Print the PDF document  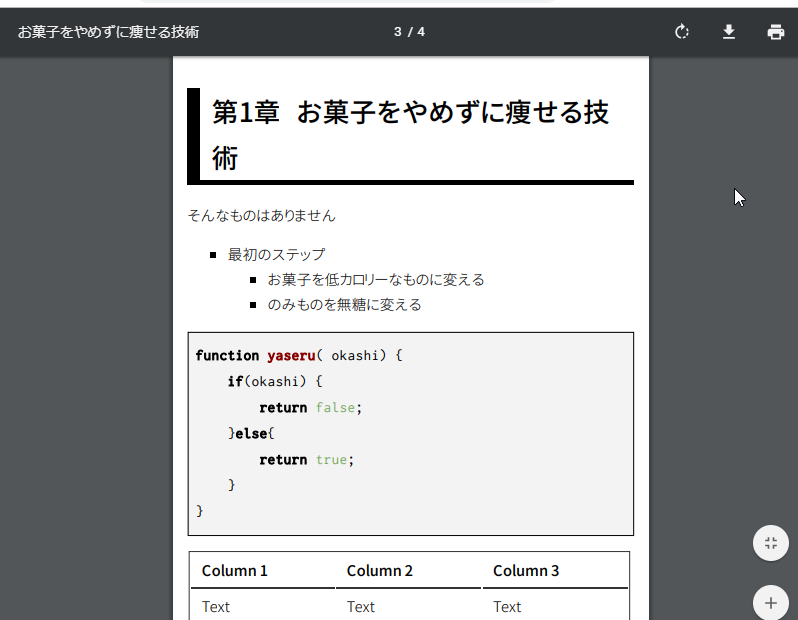click(x=776, y=32)
